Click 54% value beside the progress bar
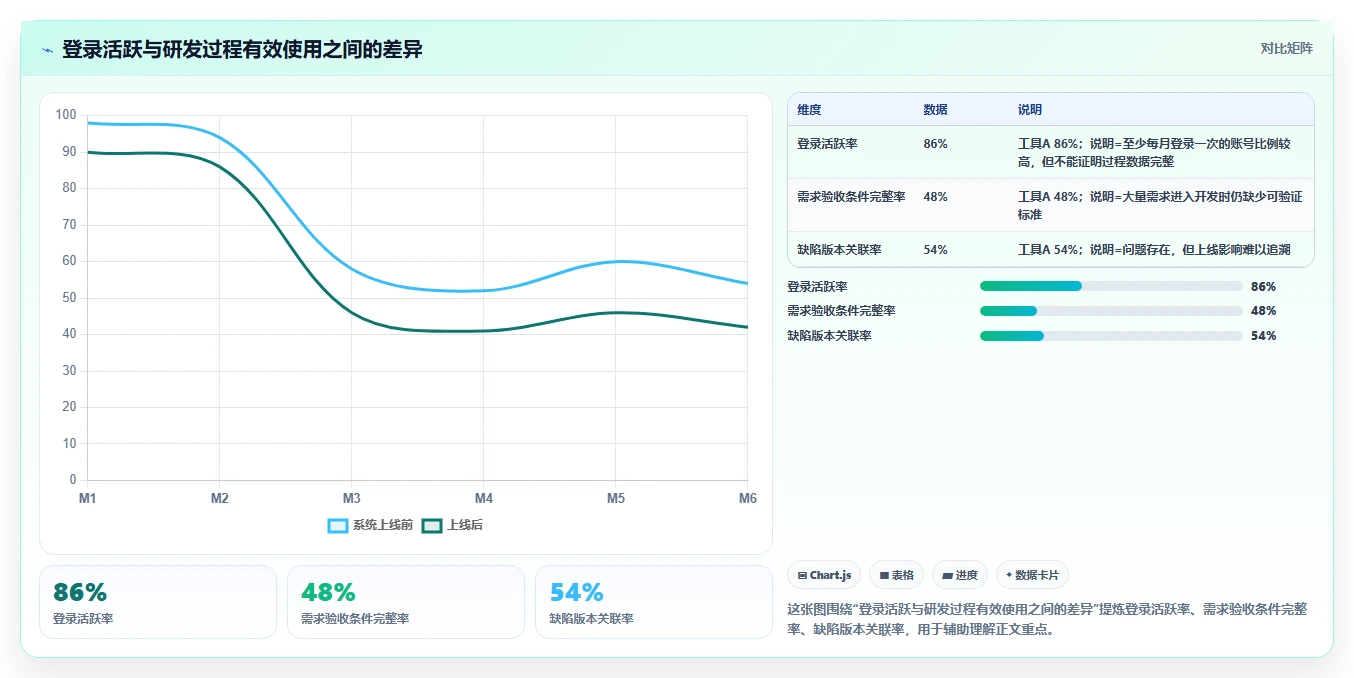Image resolution: width=1354 pixels, height=678 pixels. 1263,336
